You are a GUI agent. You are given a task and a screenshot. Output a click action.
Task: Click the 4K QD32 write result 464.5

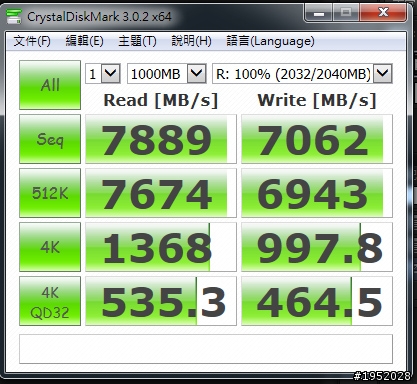coord(317,301)
